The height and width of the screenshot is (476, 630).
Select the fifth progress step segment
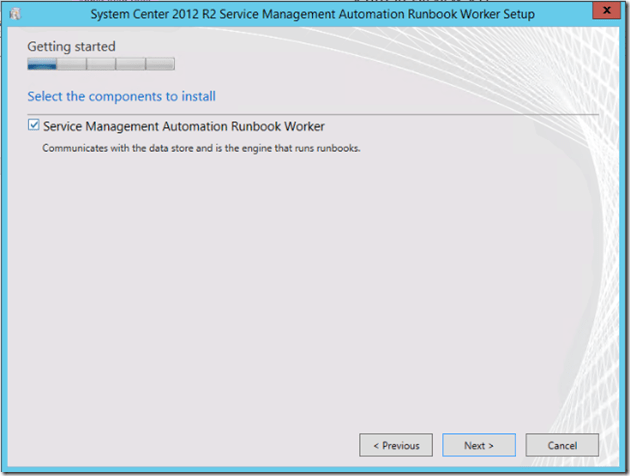tap(160, 64)
